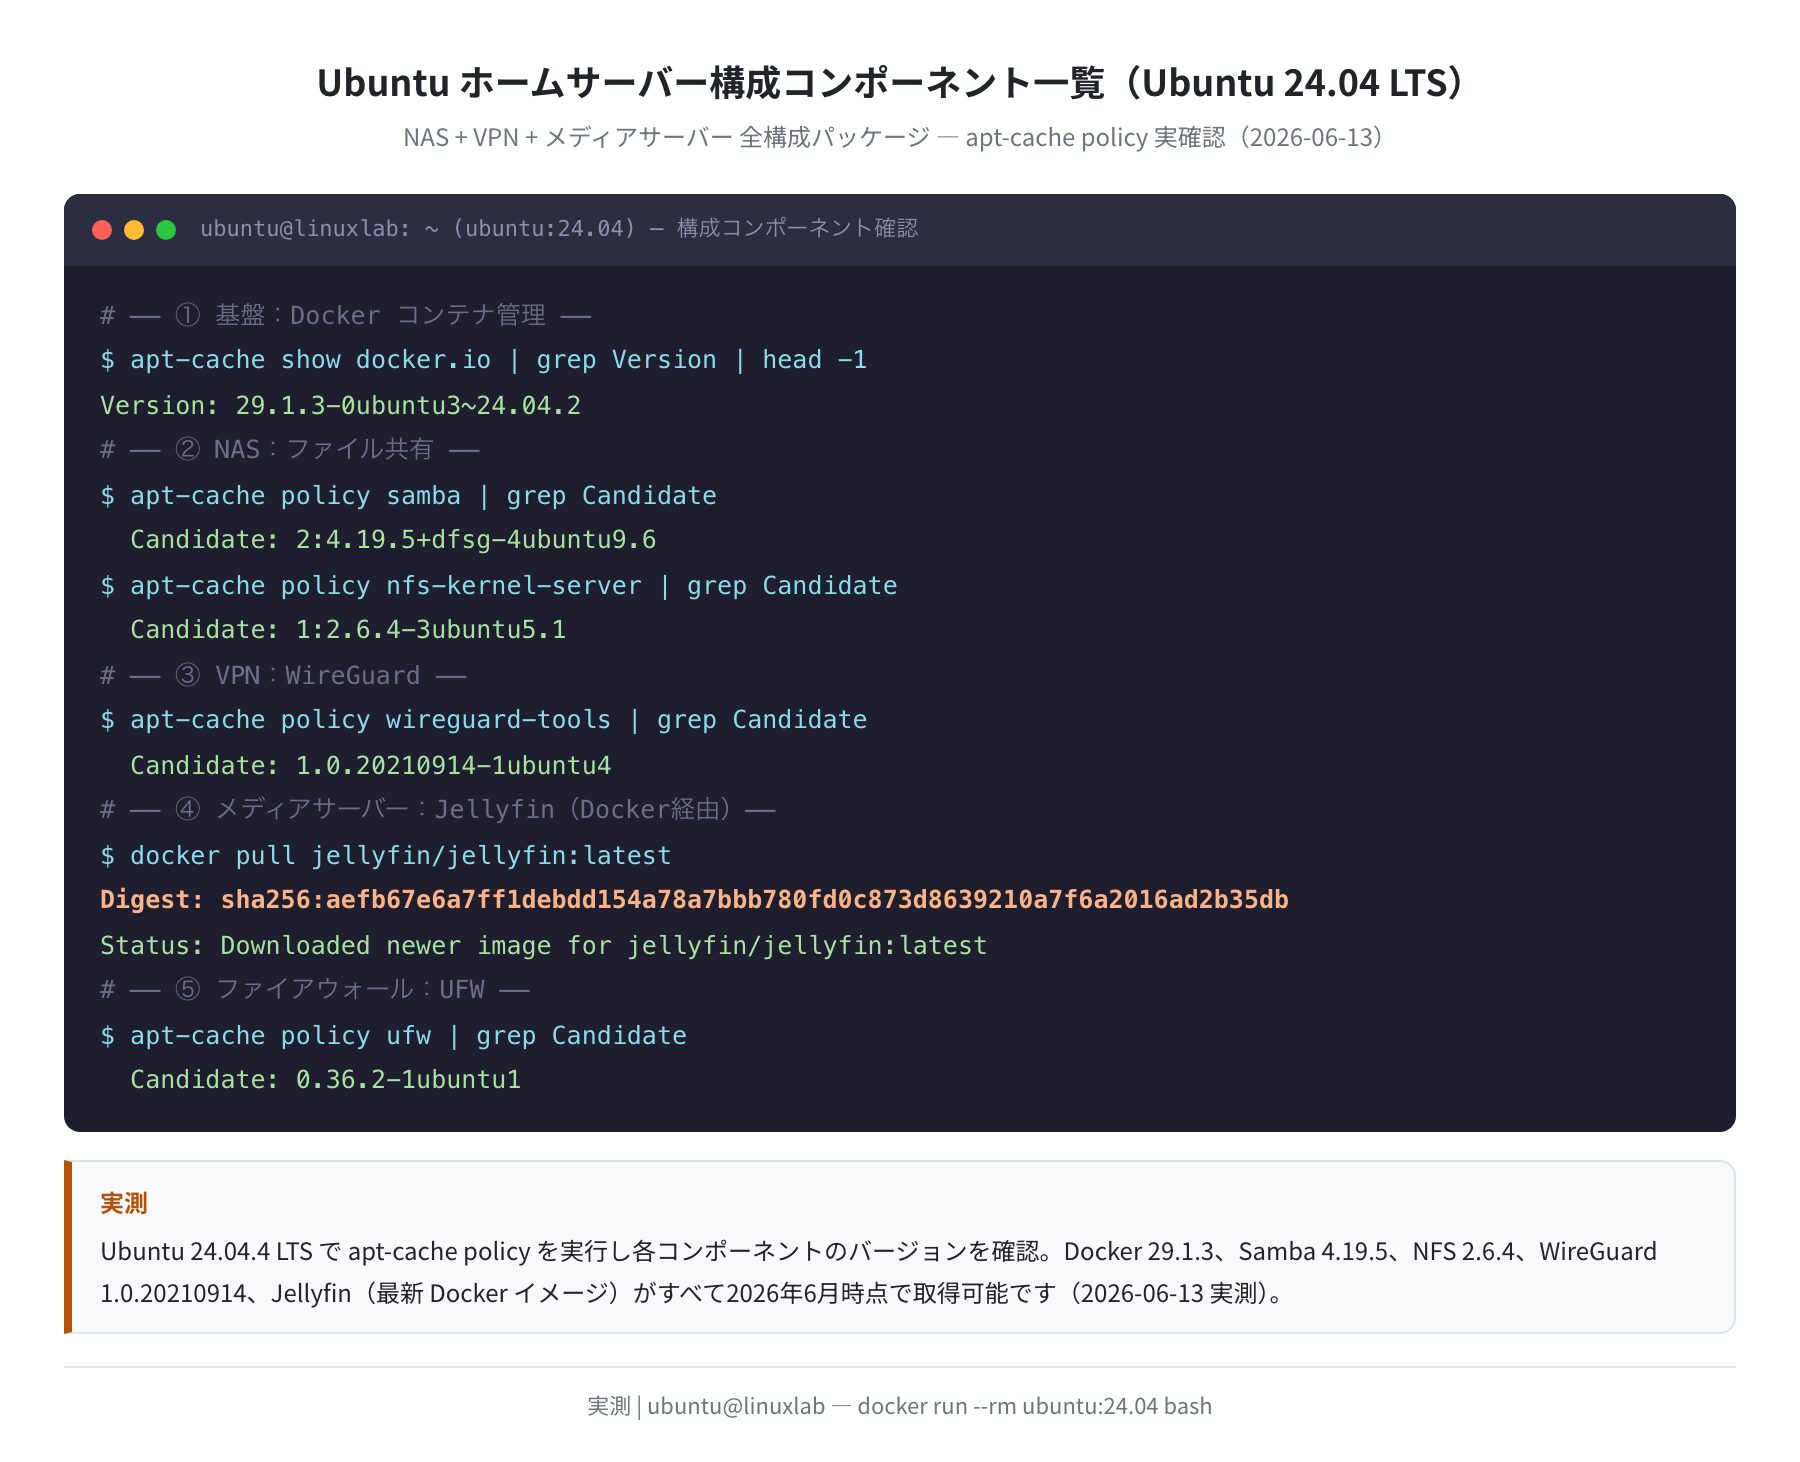Screen dimensions: 1800x1462
Task: Click the terminal title ubuntu@linuxlab
Action: pyautogui.click(x=559, y=229)
